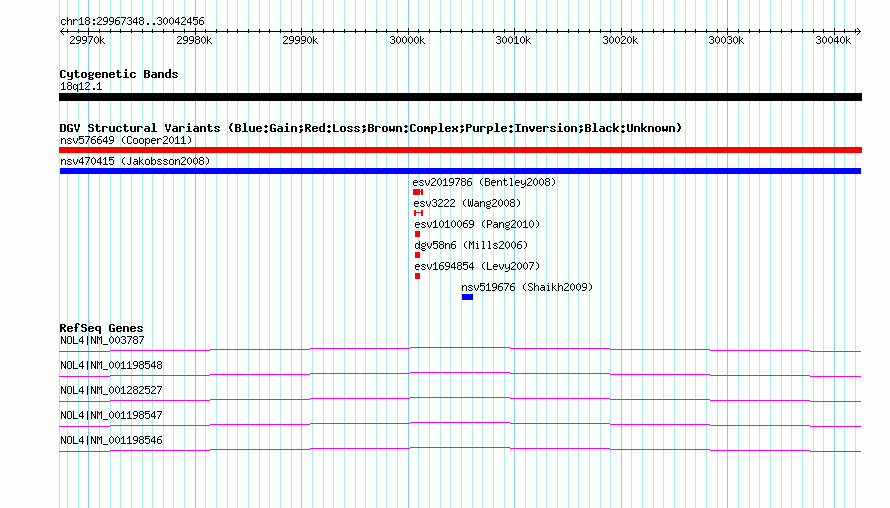
Task: Select the red dgv58n6 variant square
Action: coord(418,255)
